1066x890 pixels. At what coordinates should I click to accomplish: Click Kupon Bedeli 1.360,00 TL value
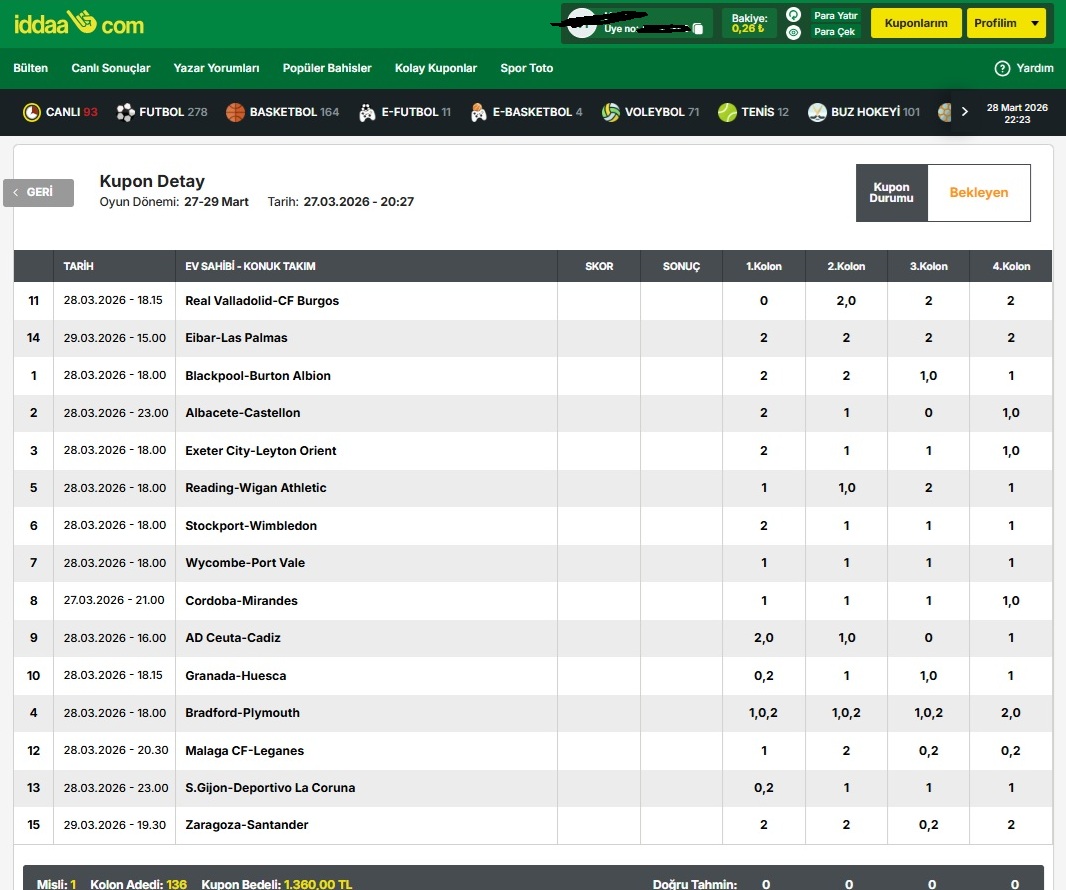pyautogui.click(x=317, y=884)
